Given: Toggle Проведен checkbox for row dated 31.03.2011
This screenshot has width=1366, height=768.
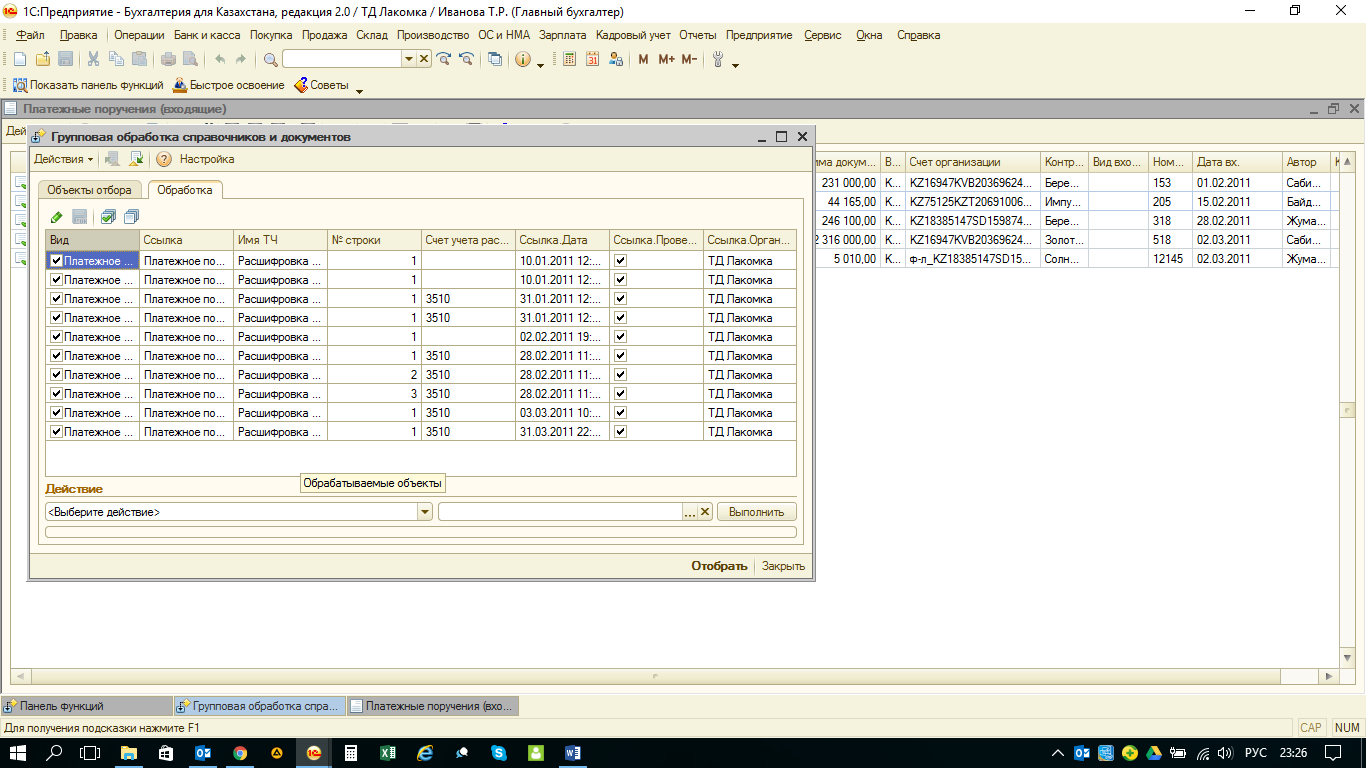Looking at the screenshot, I should tap(621, 432).
